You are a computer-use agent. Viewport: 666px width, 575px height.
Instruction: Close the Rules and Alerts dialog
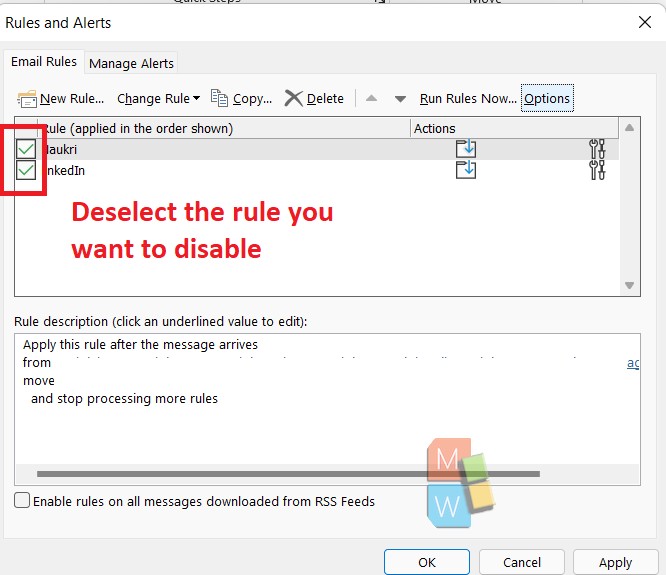pyautogui.click(x=645, y=22)
